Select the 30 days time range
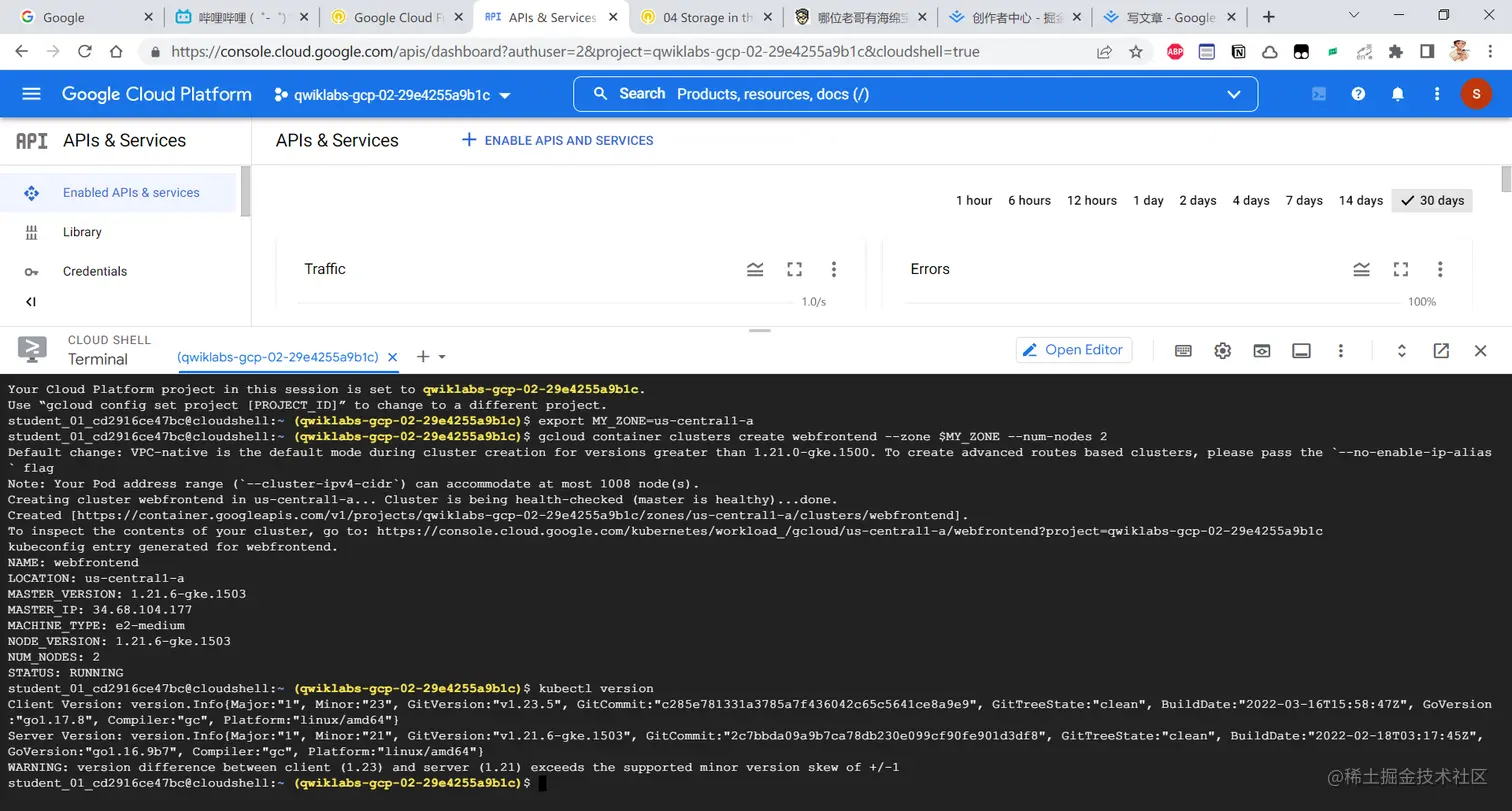The width and height of the screenshot is (1512, 811). pos(1432,201)
